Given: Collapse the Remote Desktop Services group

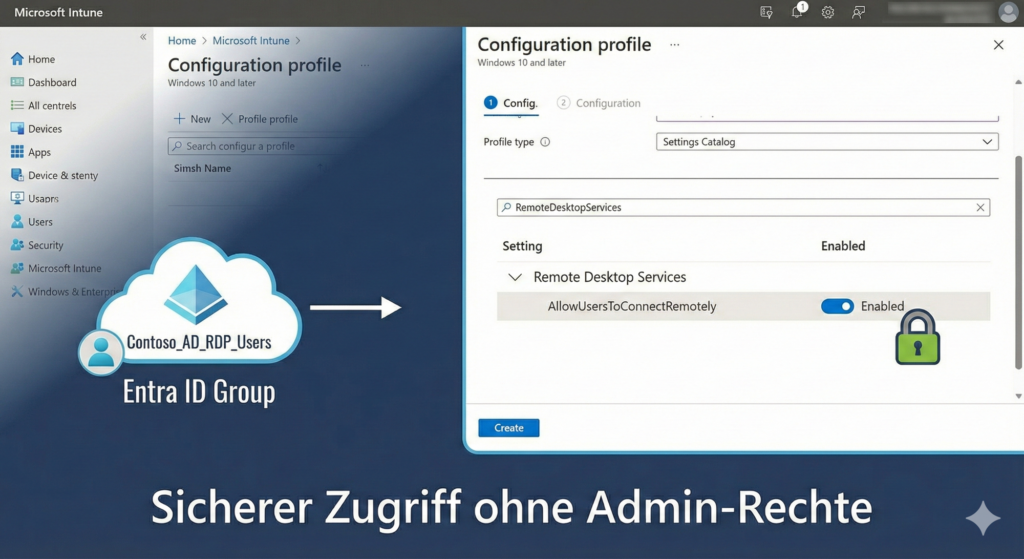Looking at the screenshot, I should coord(515,277).
